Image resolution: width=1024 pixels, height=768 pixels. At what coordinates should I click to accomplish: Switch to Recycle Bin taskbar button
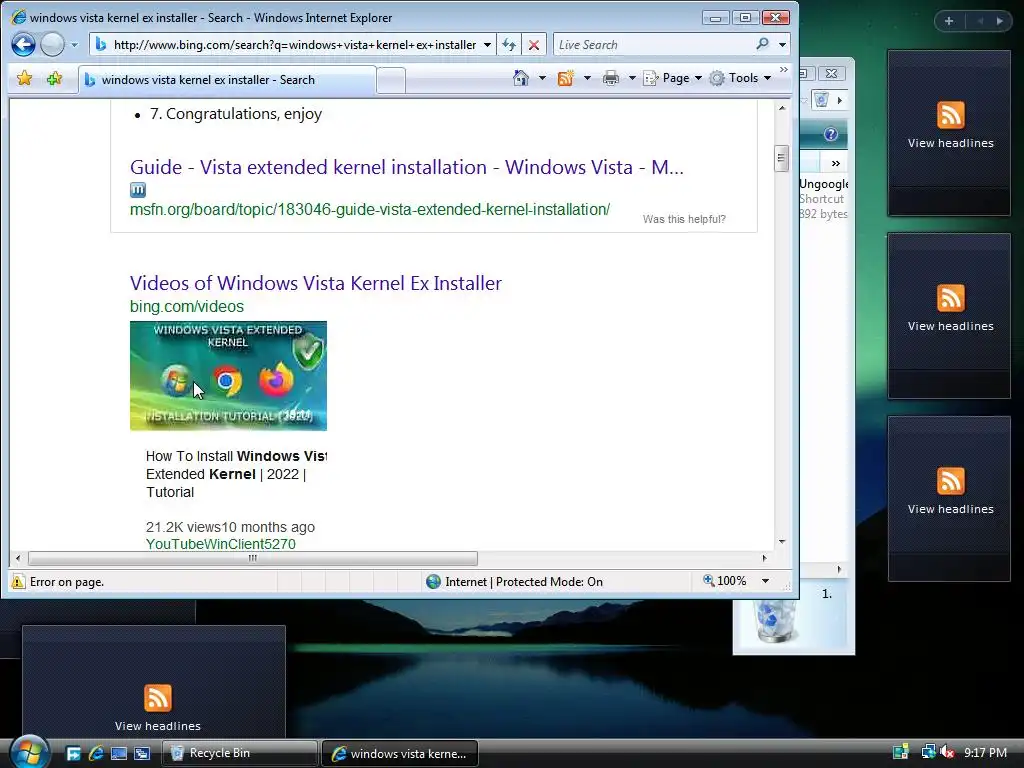click(239, 753)
